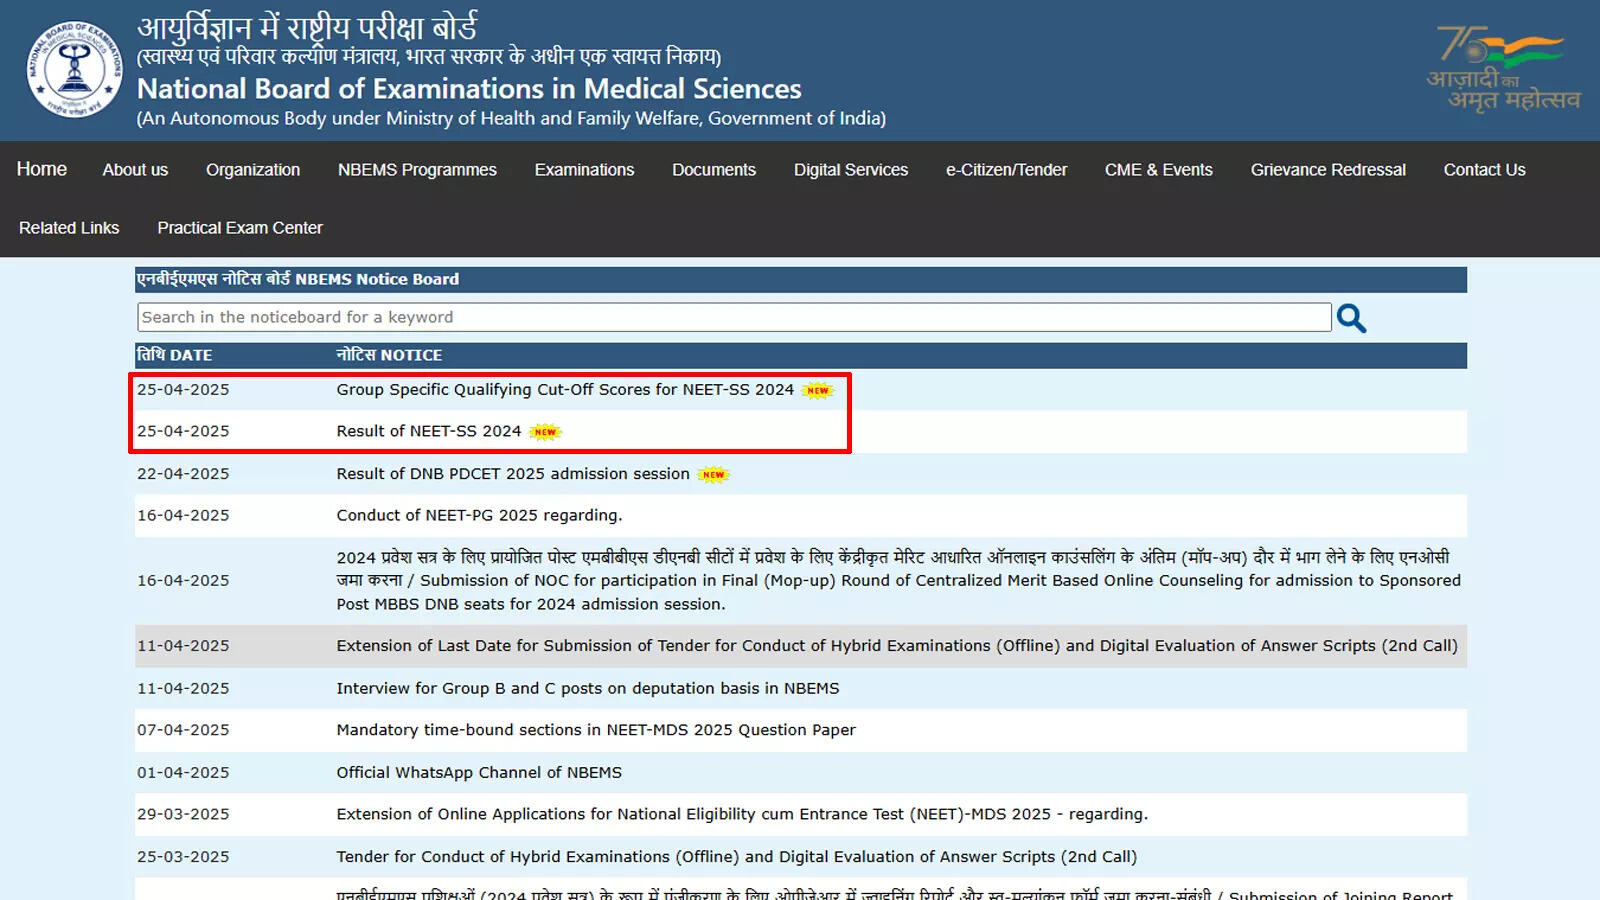
Task: Open Conduct of NEET-PG 2025 notice
Action: (x=479, y=516)
